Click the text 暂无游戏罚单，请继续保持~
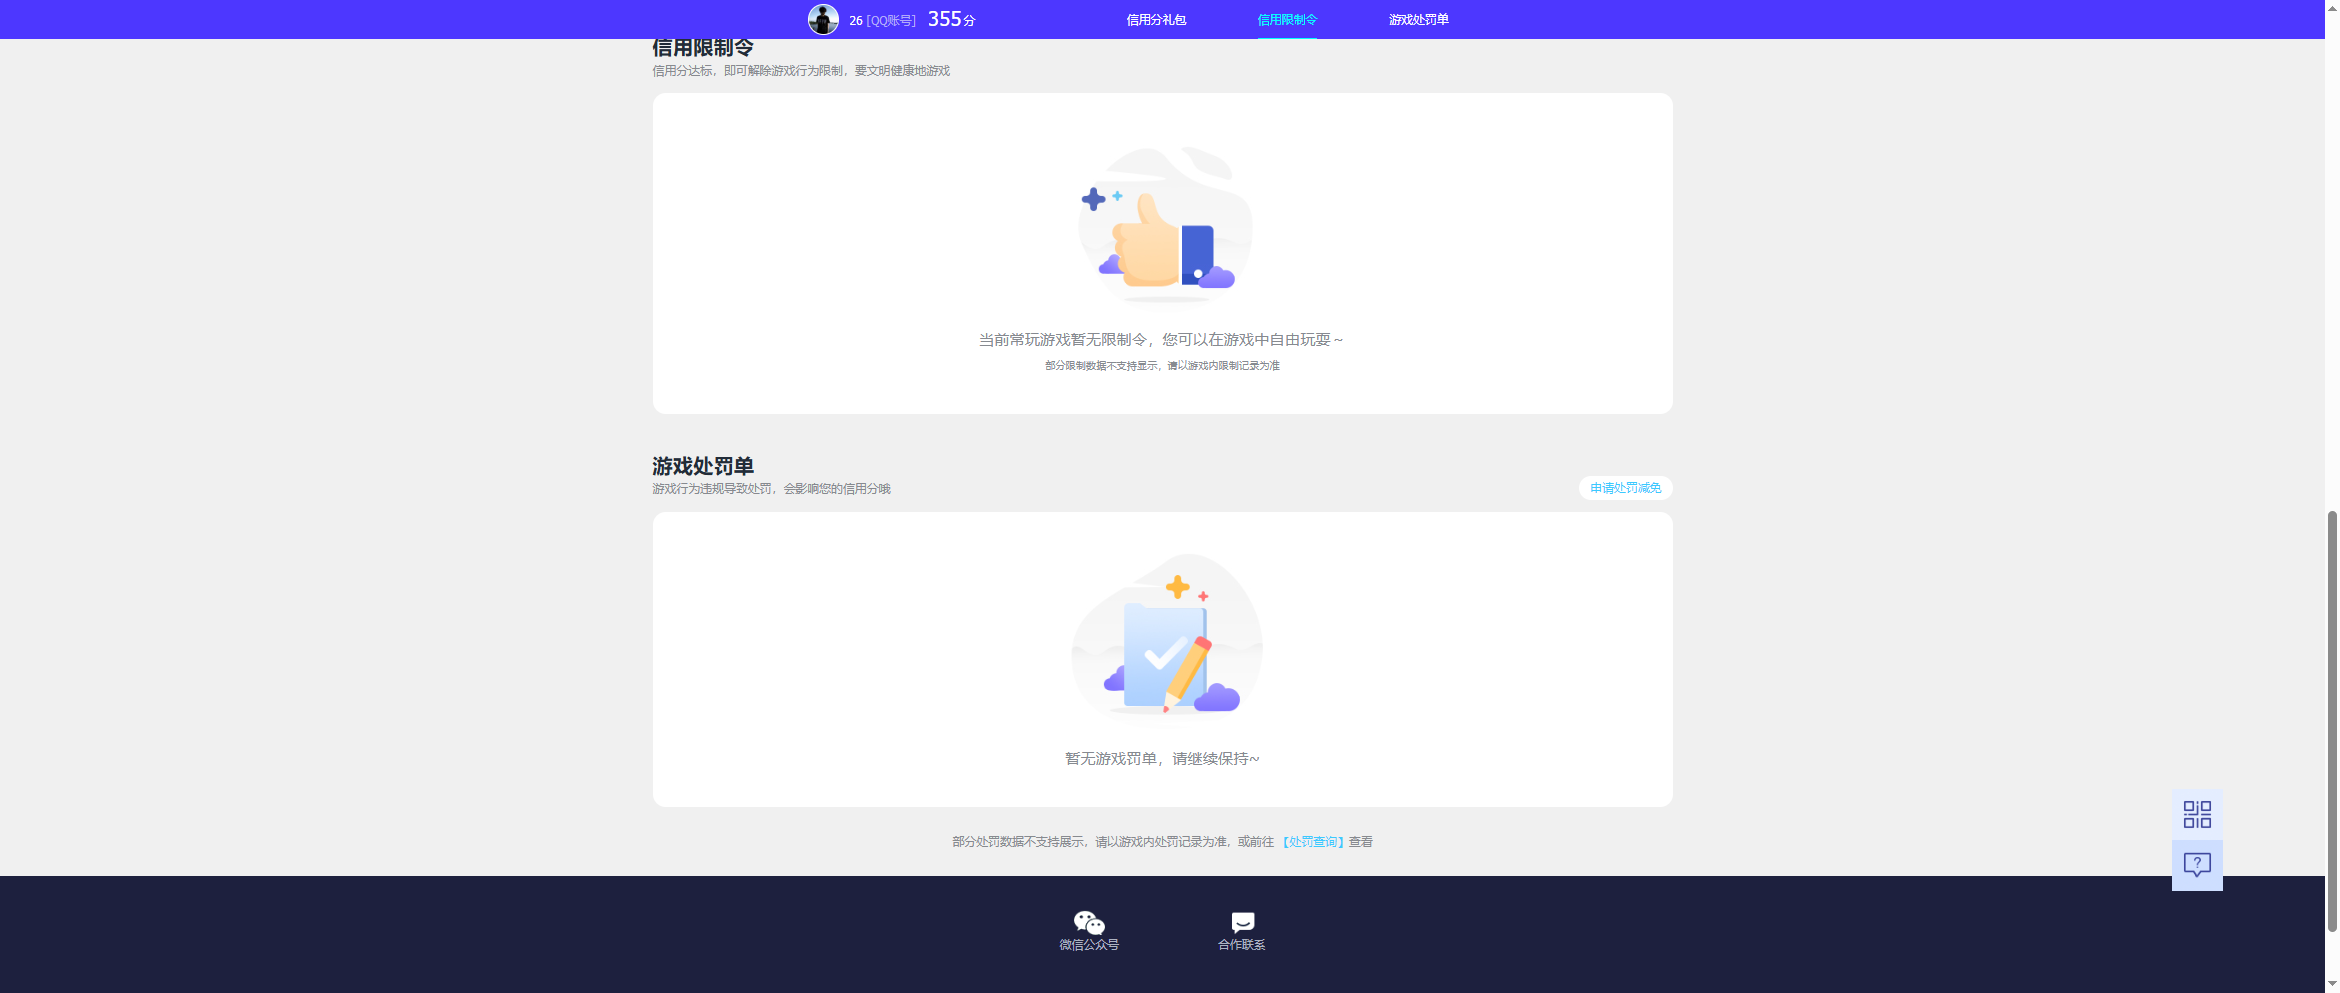This screenshot has height=993, width=2340. (1162, 759)
